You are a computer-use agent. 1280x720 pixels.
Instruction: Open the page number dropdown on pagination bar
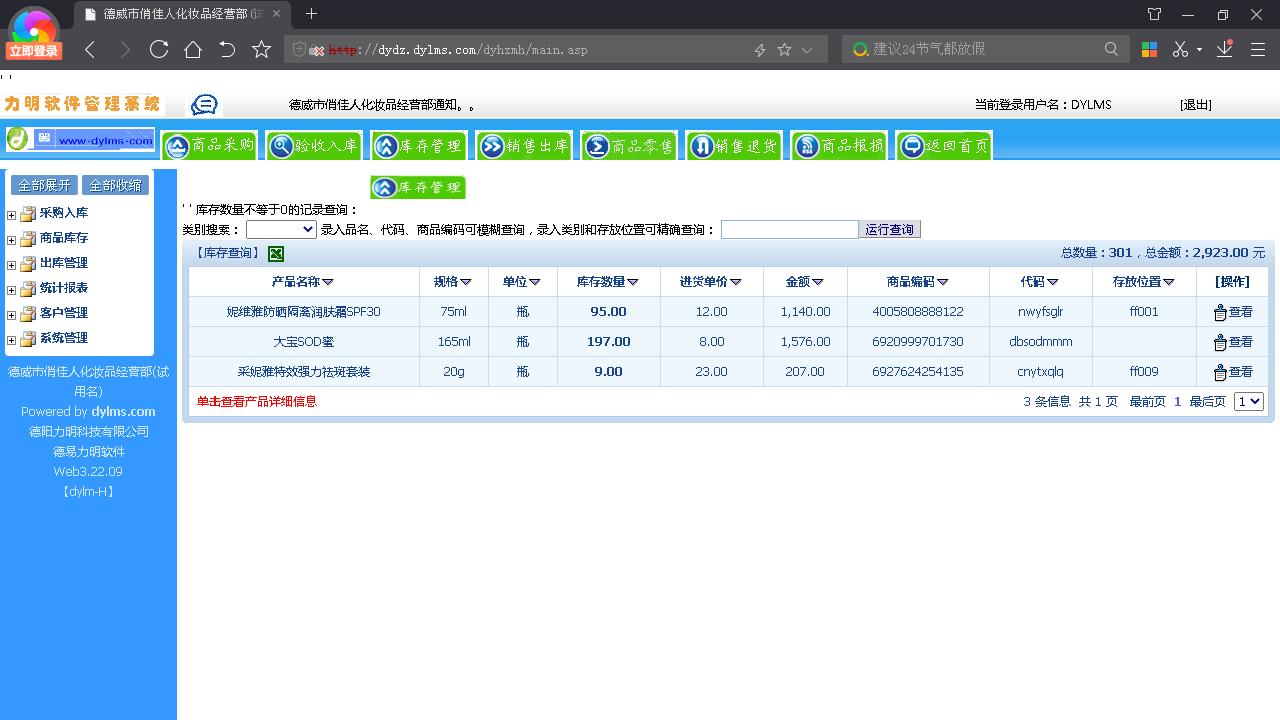(x=1248, y=401)
